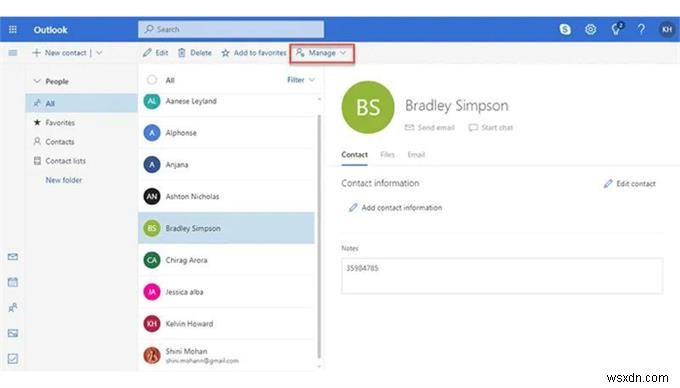Image resolution: width=680 pixels, height=388 pixels.
Task: Collapse the People section
Action: 37,81
